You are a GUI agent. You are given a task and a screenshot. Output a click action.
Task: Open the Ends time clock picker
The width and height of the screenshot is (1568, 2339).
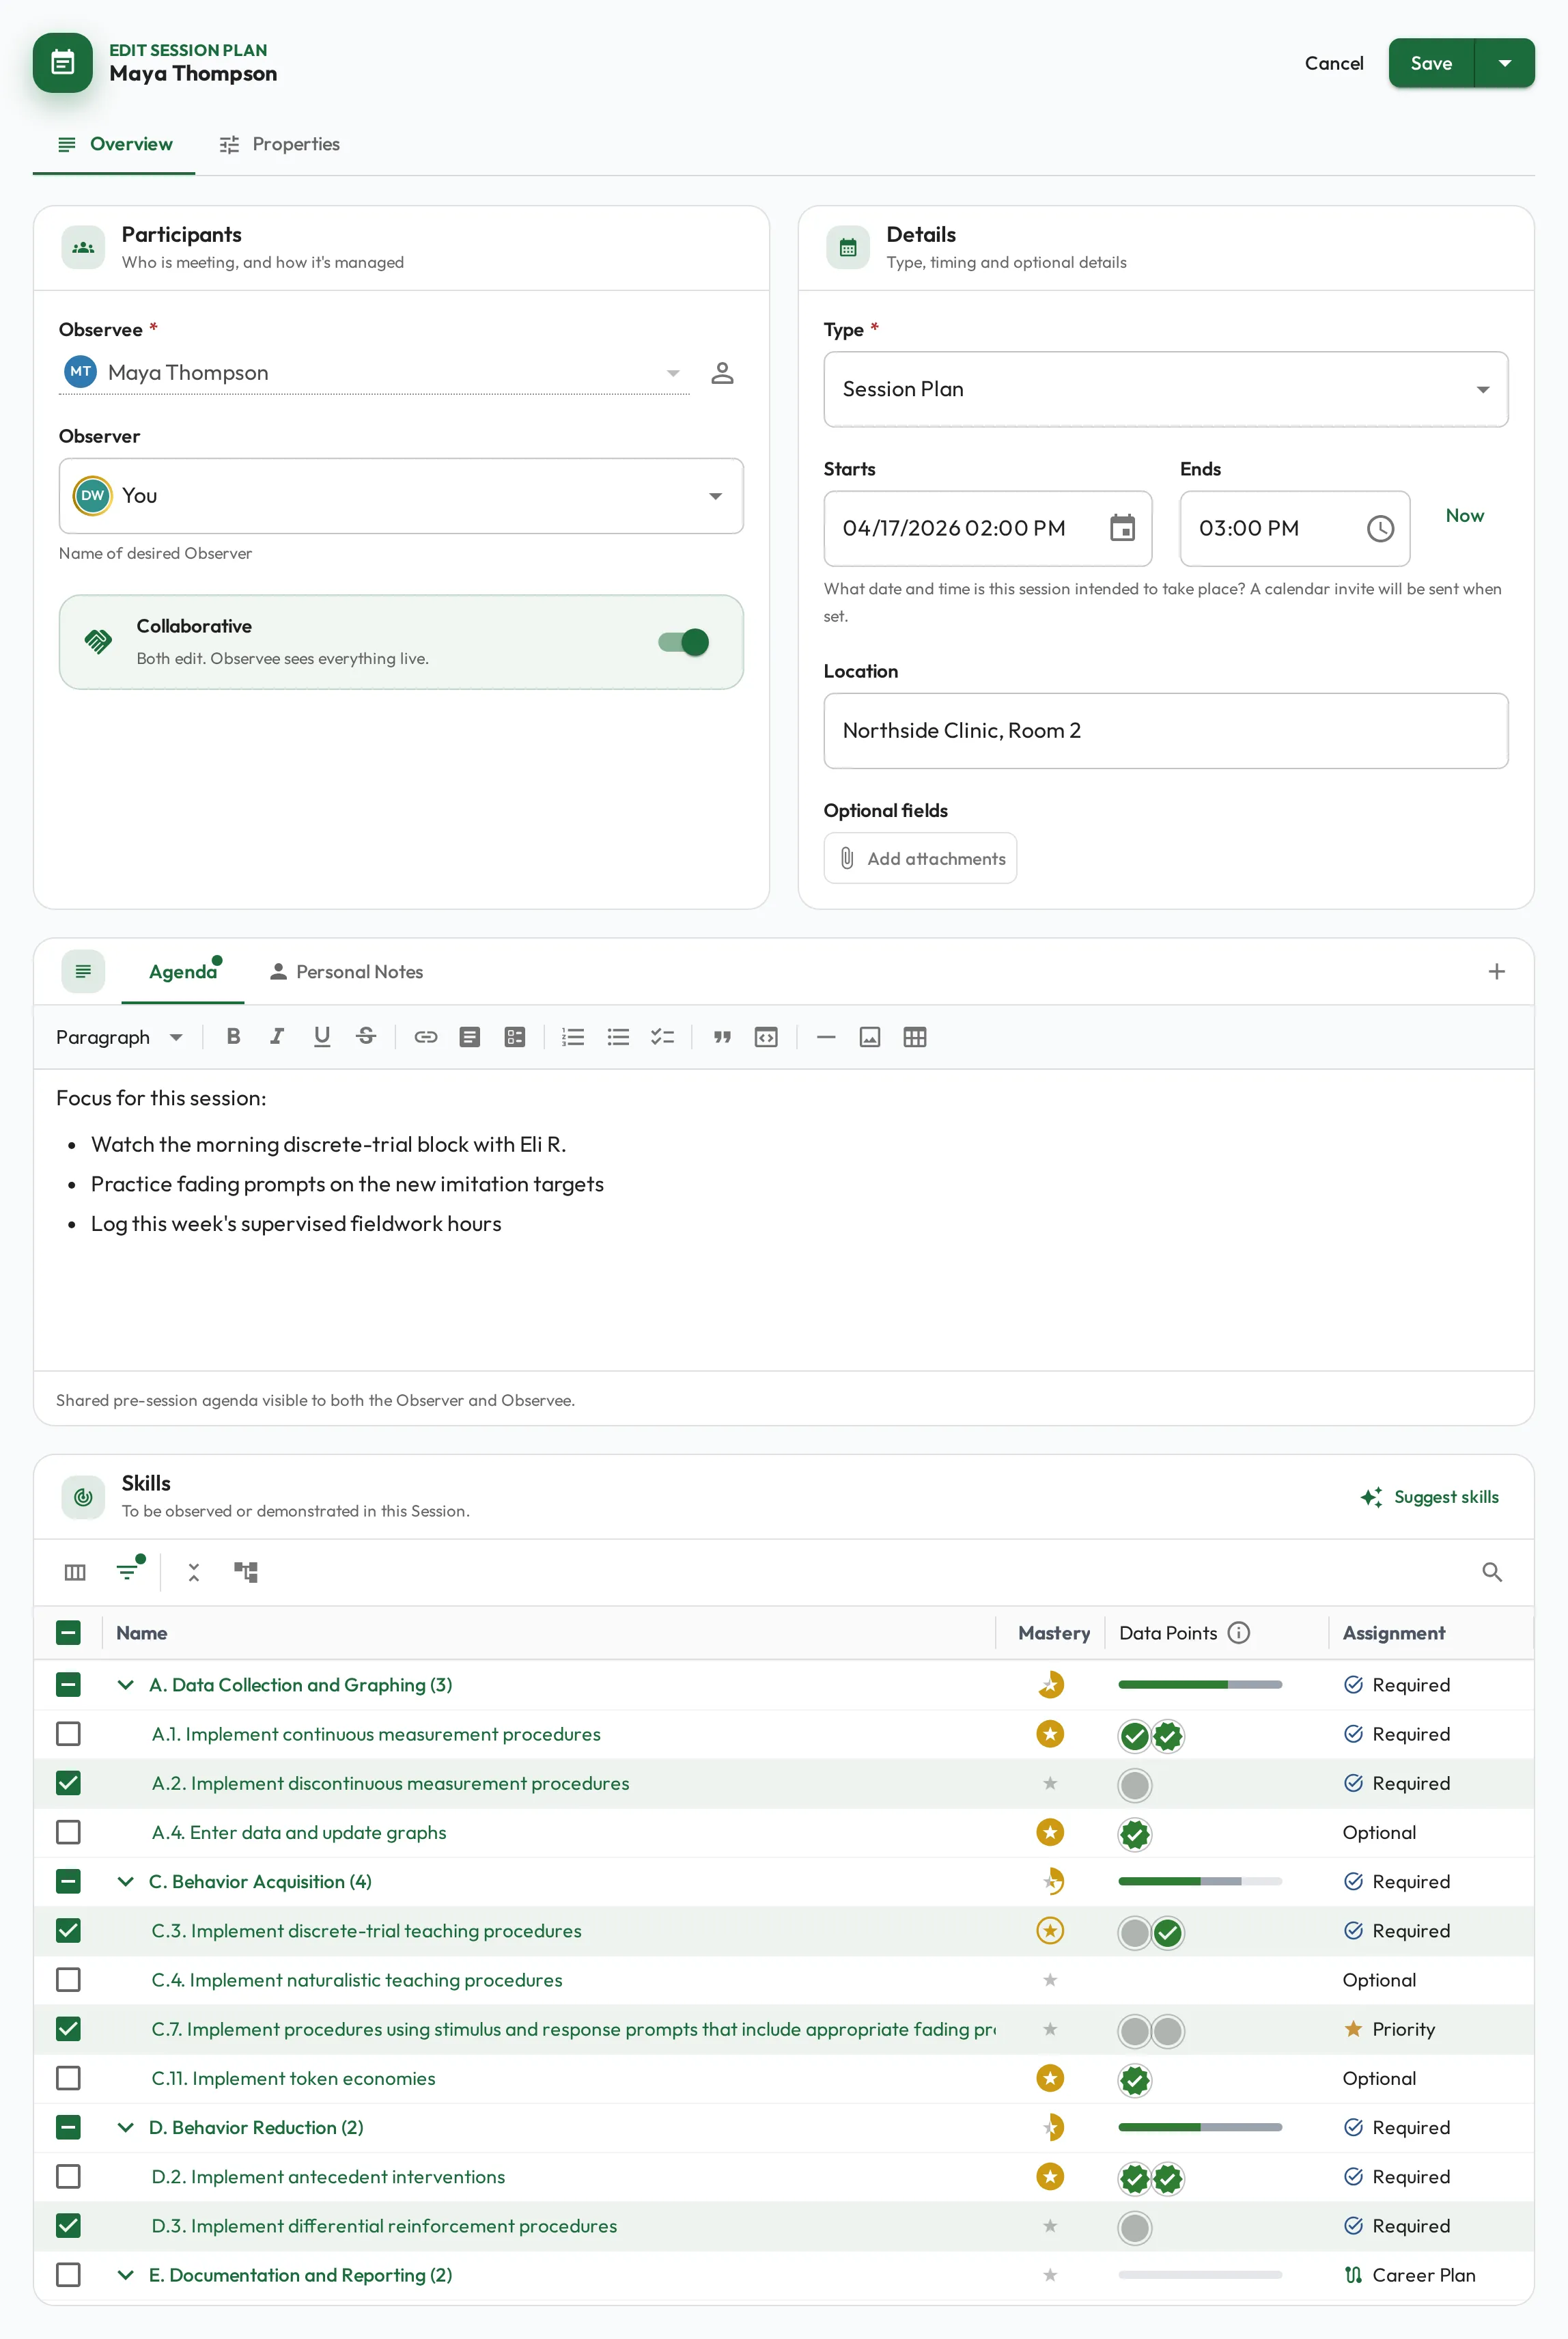1380,528
